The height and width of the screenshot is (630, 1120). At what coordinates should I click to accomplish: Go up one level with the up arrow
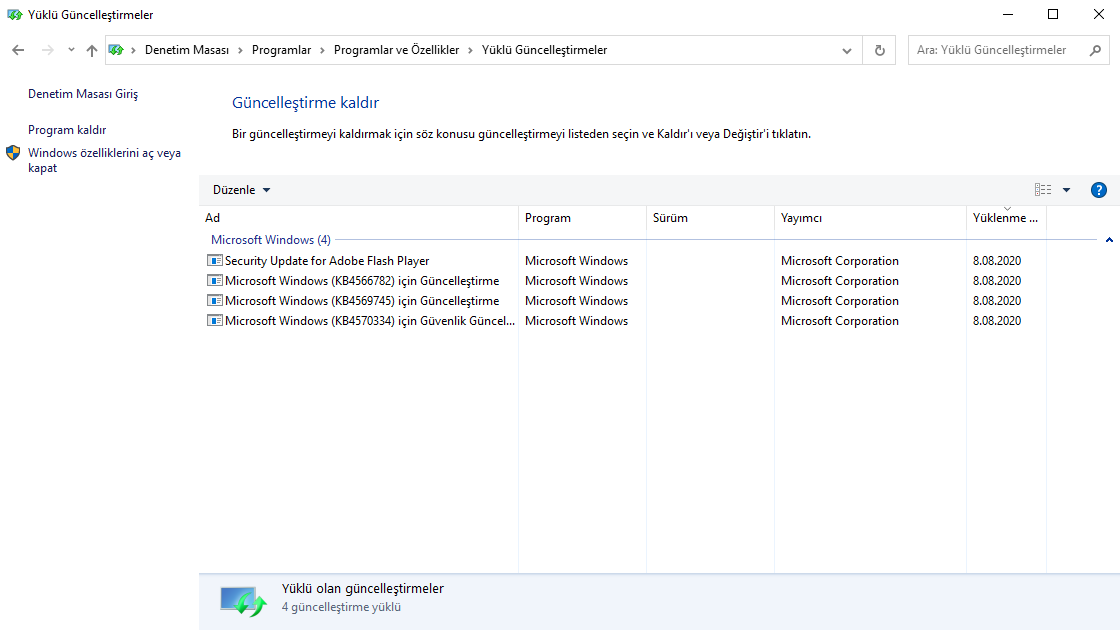tap(91, 50)
